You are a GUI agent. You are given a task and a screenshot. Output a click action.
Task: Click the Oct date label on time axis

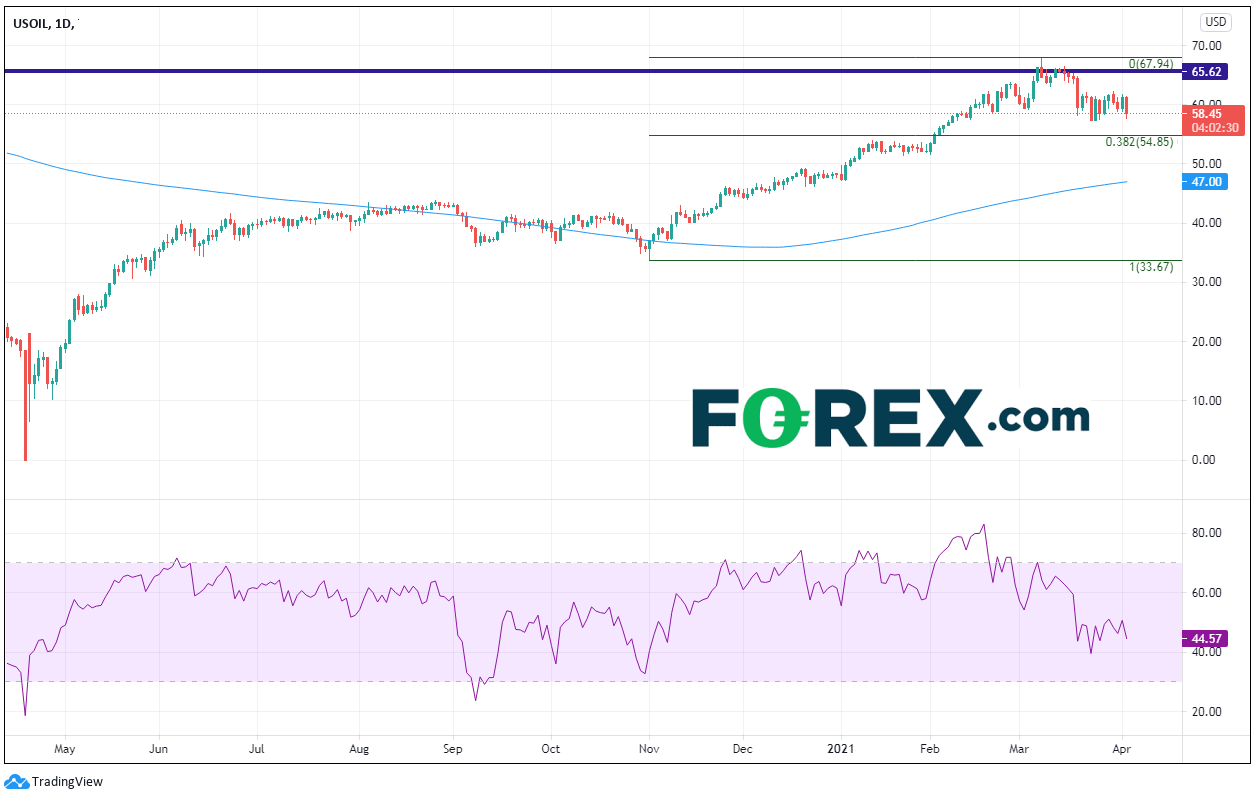pos(549,747)
